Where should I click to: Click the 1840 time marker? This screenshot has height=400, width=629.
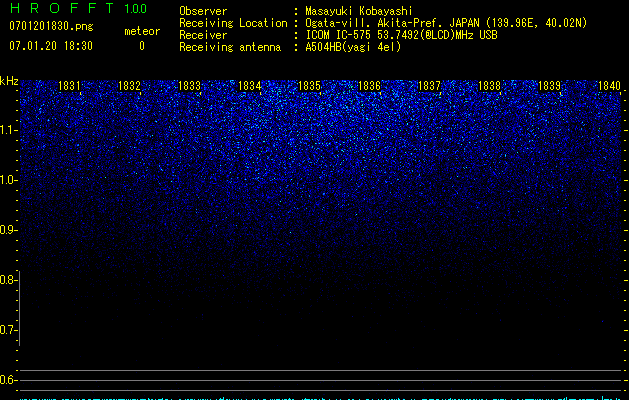coord(609,86)
